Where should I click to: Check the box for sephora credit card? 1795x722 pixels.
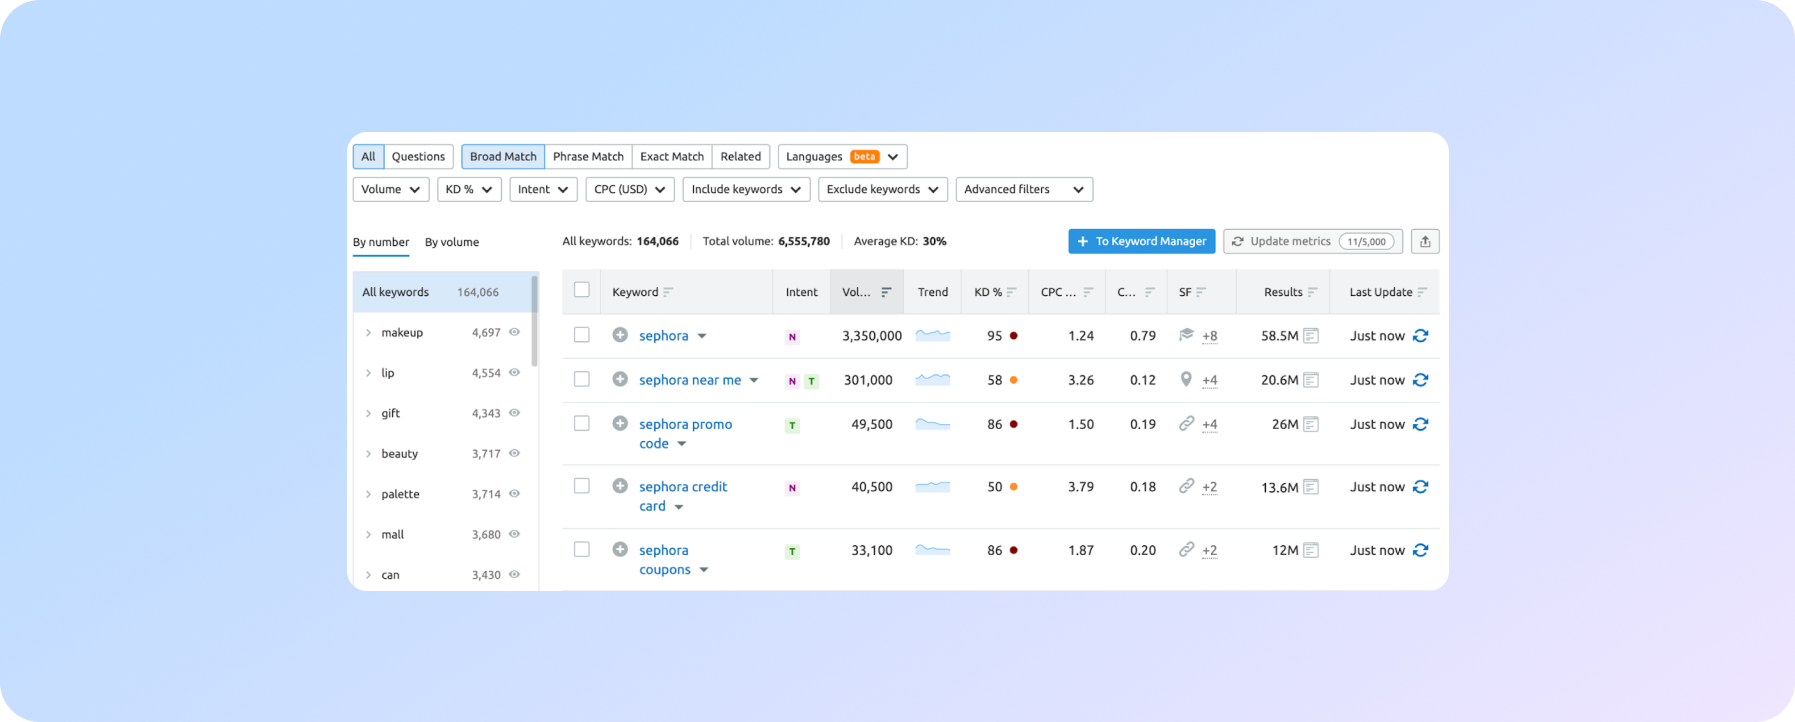coord(581,486)
